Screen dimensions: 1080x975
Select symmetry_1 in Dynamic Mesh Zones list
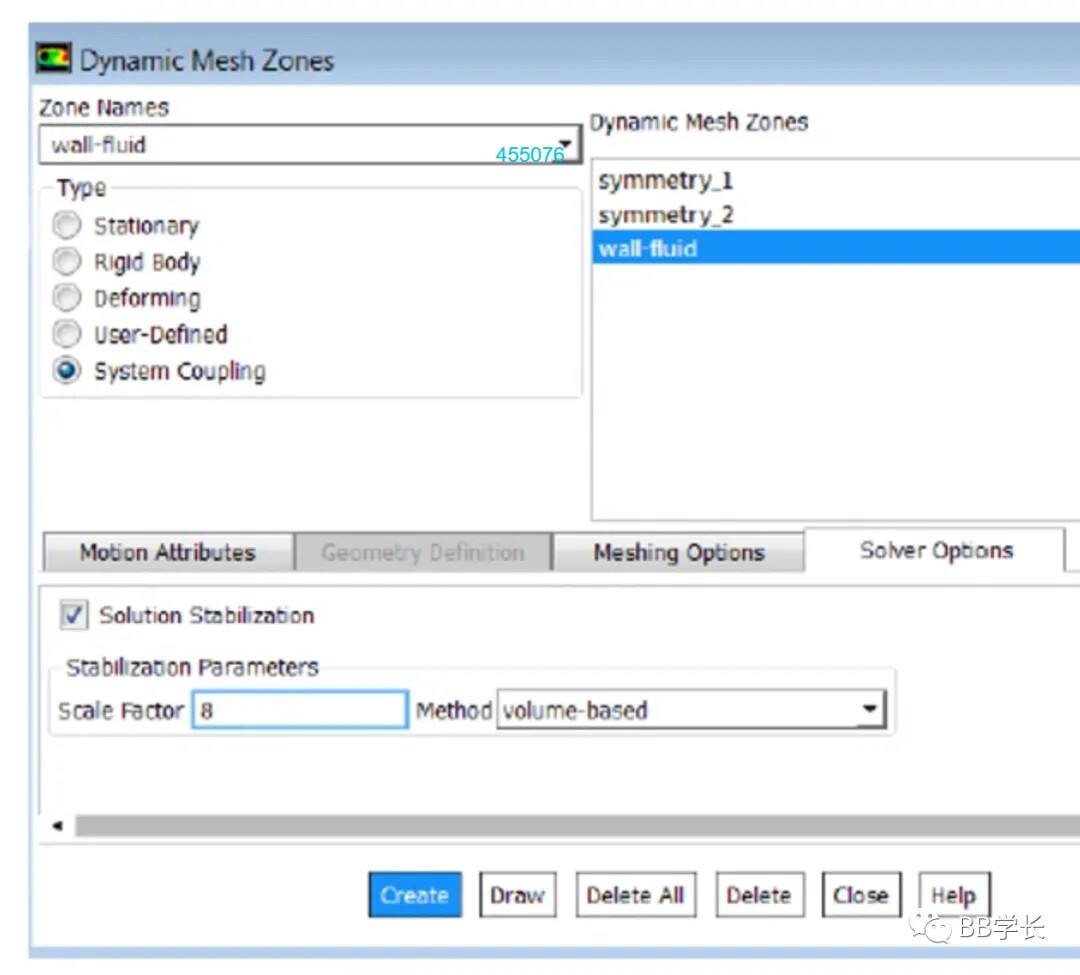665,181
